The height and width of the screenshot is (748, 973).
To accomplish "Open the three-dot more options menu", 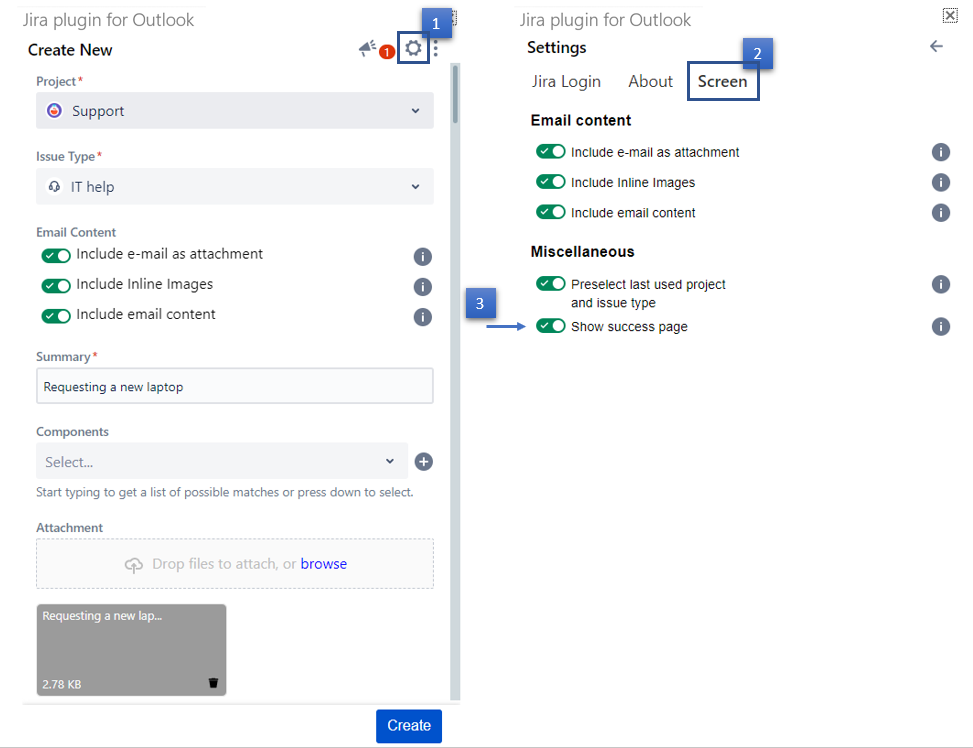I will (x=436, y=49).
